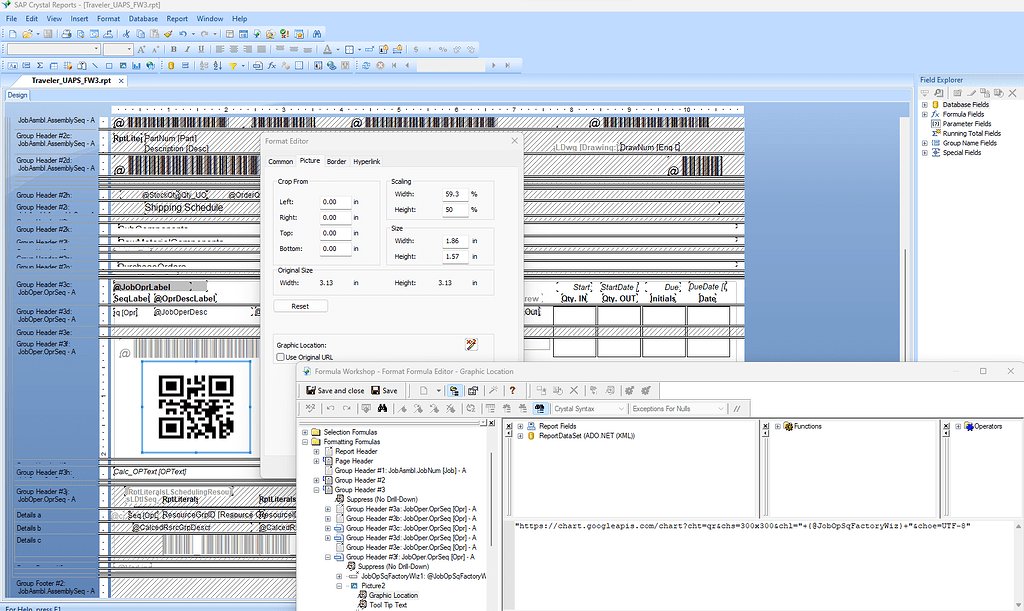1024x611 pixels.
Task: Click the binoculars Find icon in Formula Workshop
Action: pyautogui.click(x=384, y=408)
